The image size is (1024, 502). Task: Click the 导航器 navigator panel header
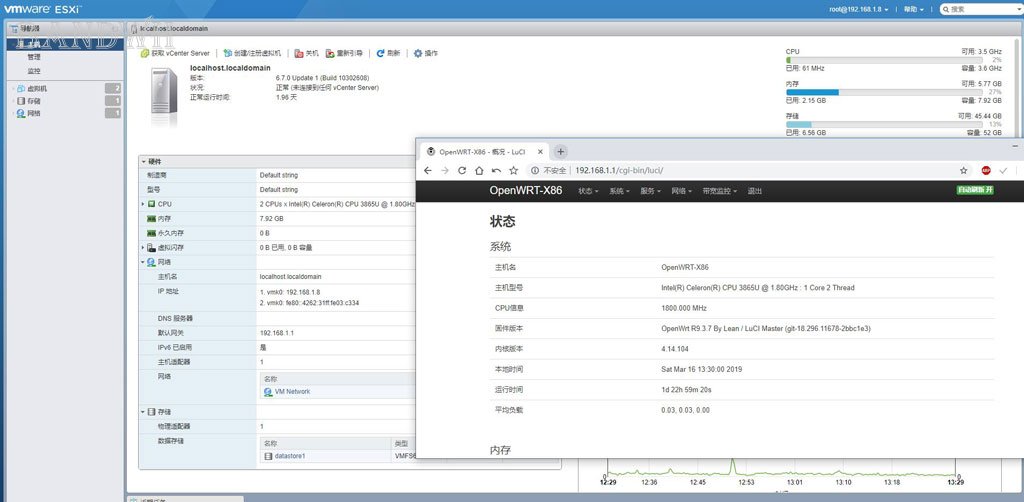(65, 29)
